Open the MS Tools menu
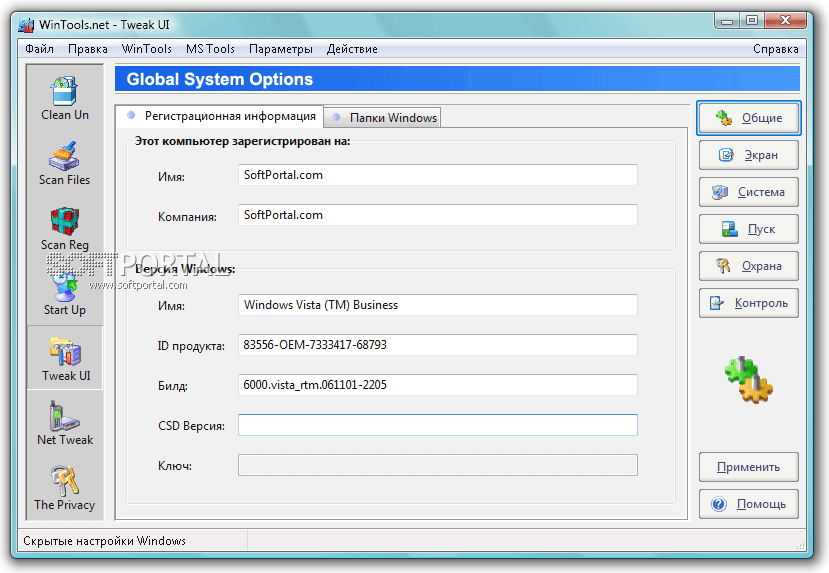829x573 pixels. point(210,49)
